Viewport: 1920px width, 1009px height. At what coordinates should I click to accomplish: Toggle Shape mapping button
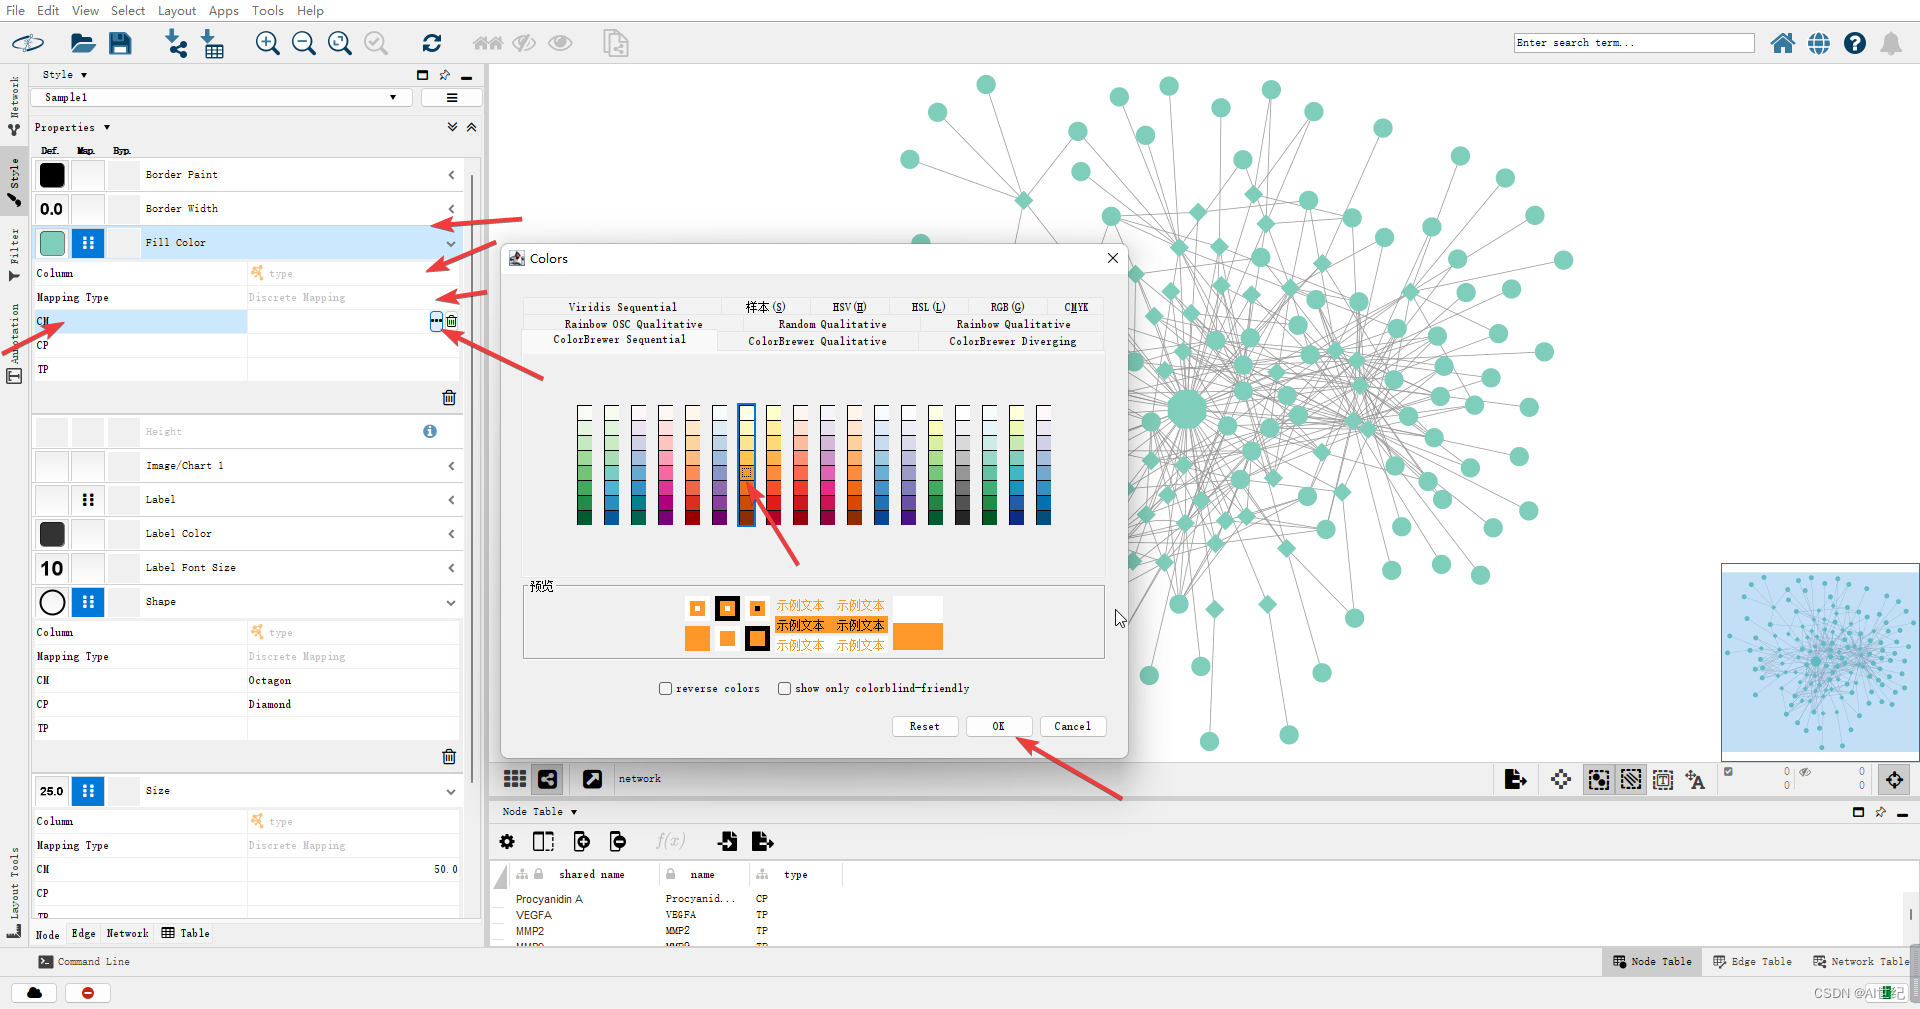[88, 602]
